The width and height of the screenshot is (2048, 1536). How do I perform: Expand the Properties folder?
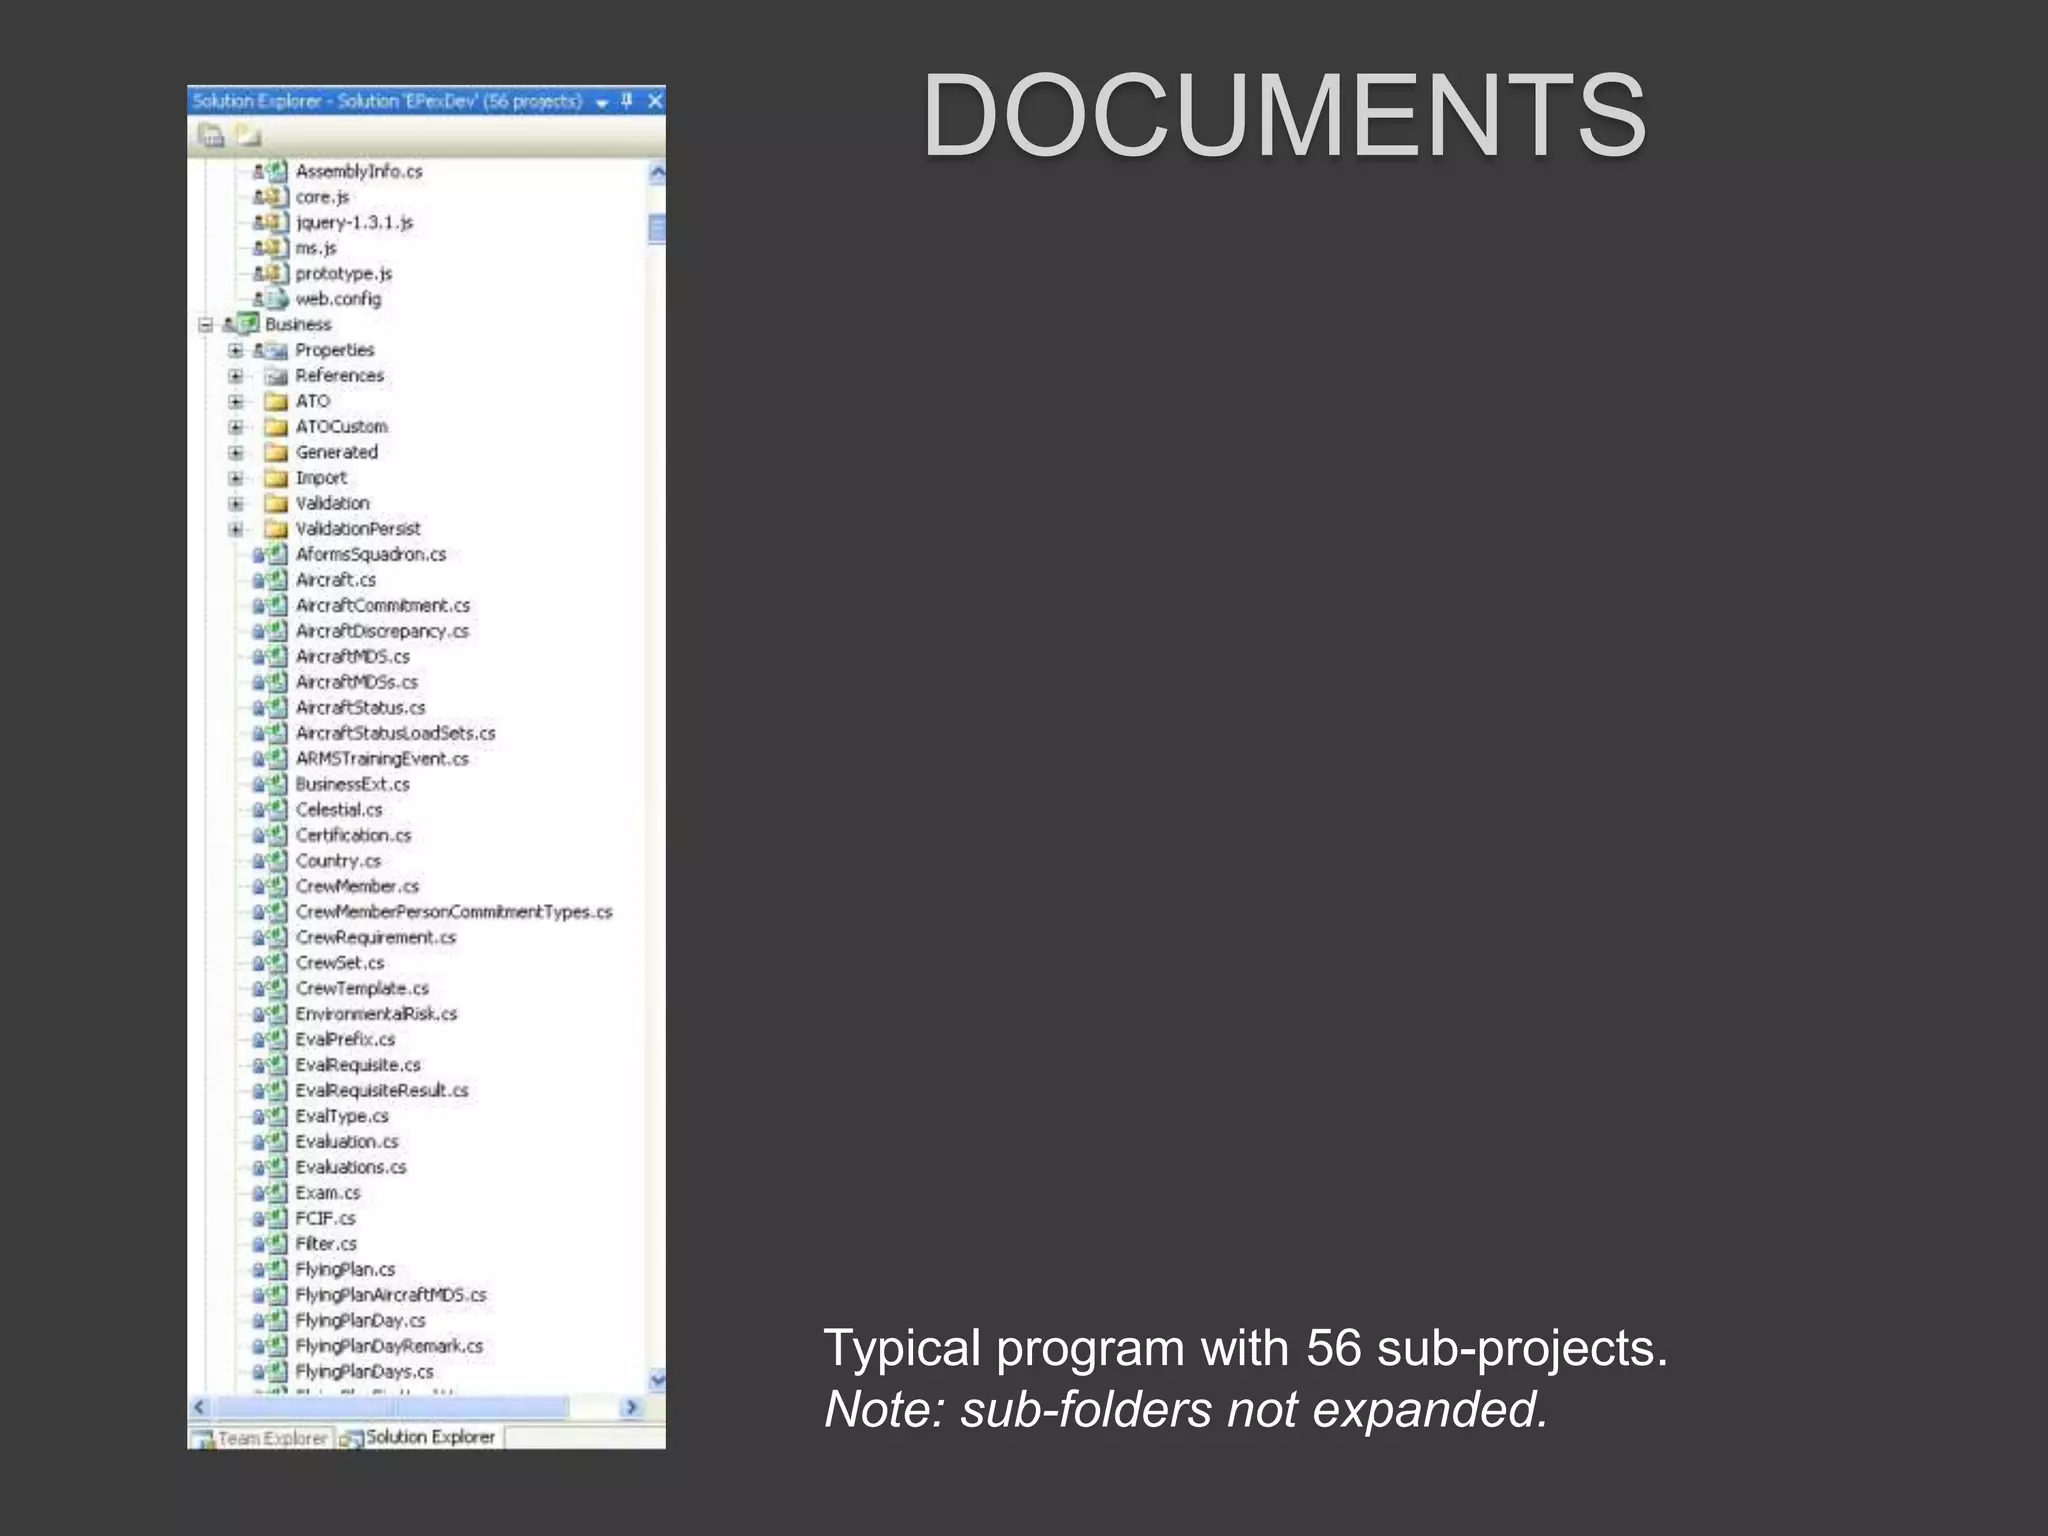[x=236, y=350]
